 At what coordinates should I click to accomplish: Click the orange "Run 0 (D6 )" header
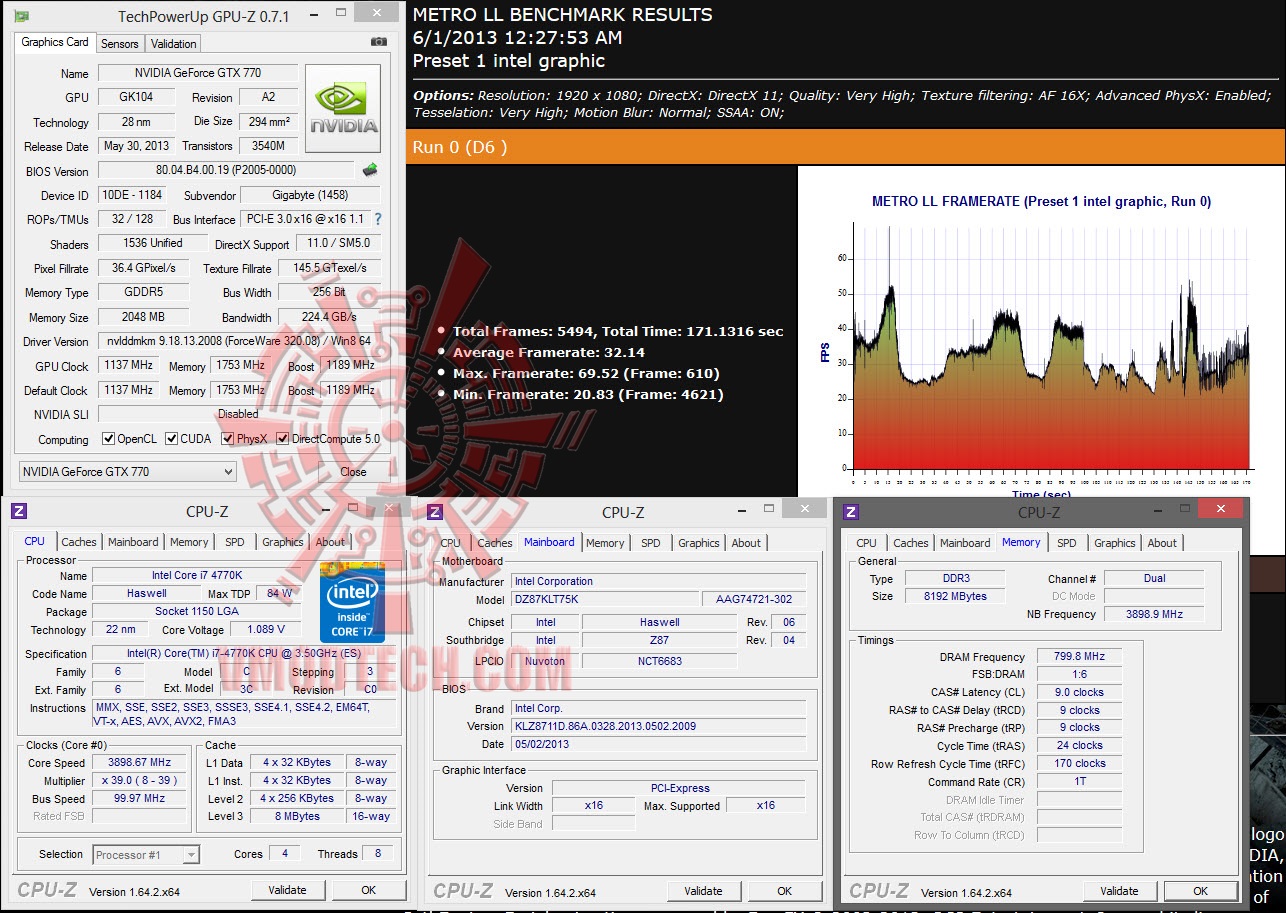point(846,147)
